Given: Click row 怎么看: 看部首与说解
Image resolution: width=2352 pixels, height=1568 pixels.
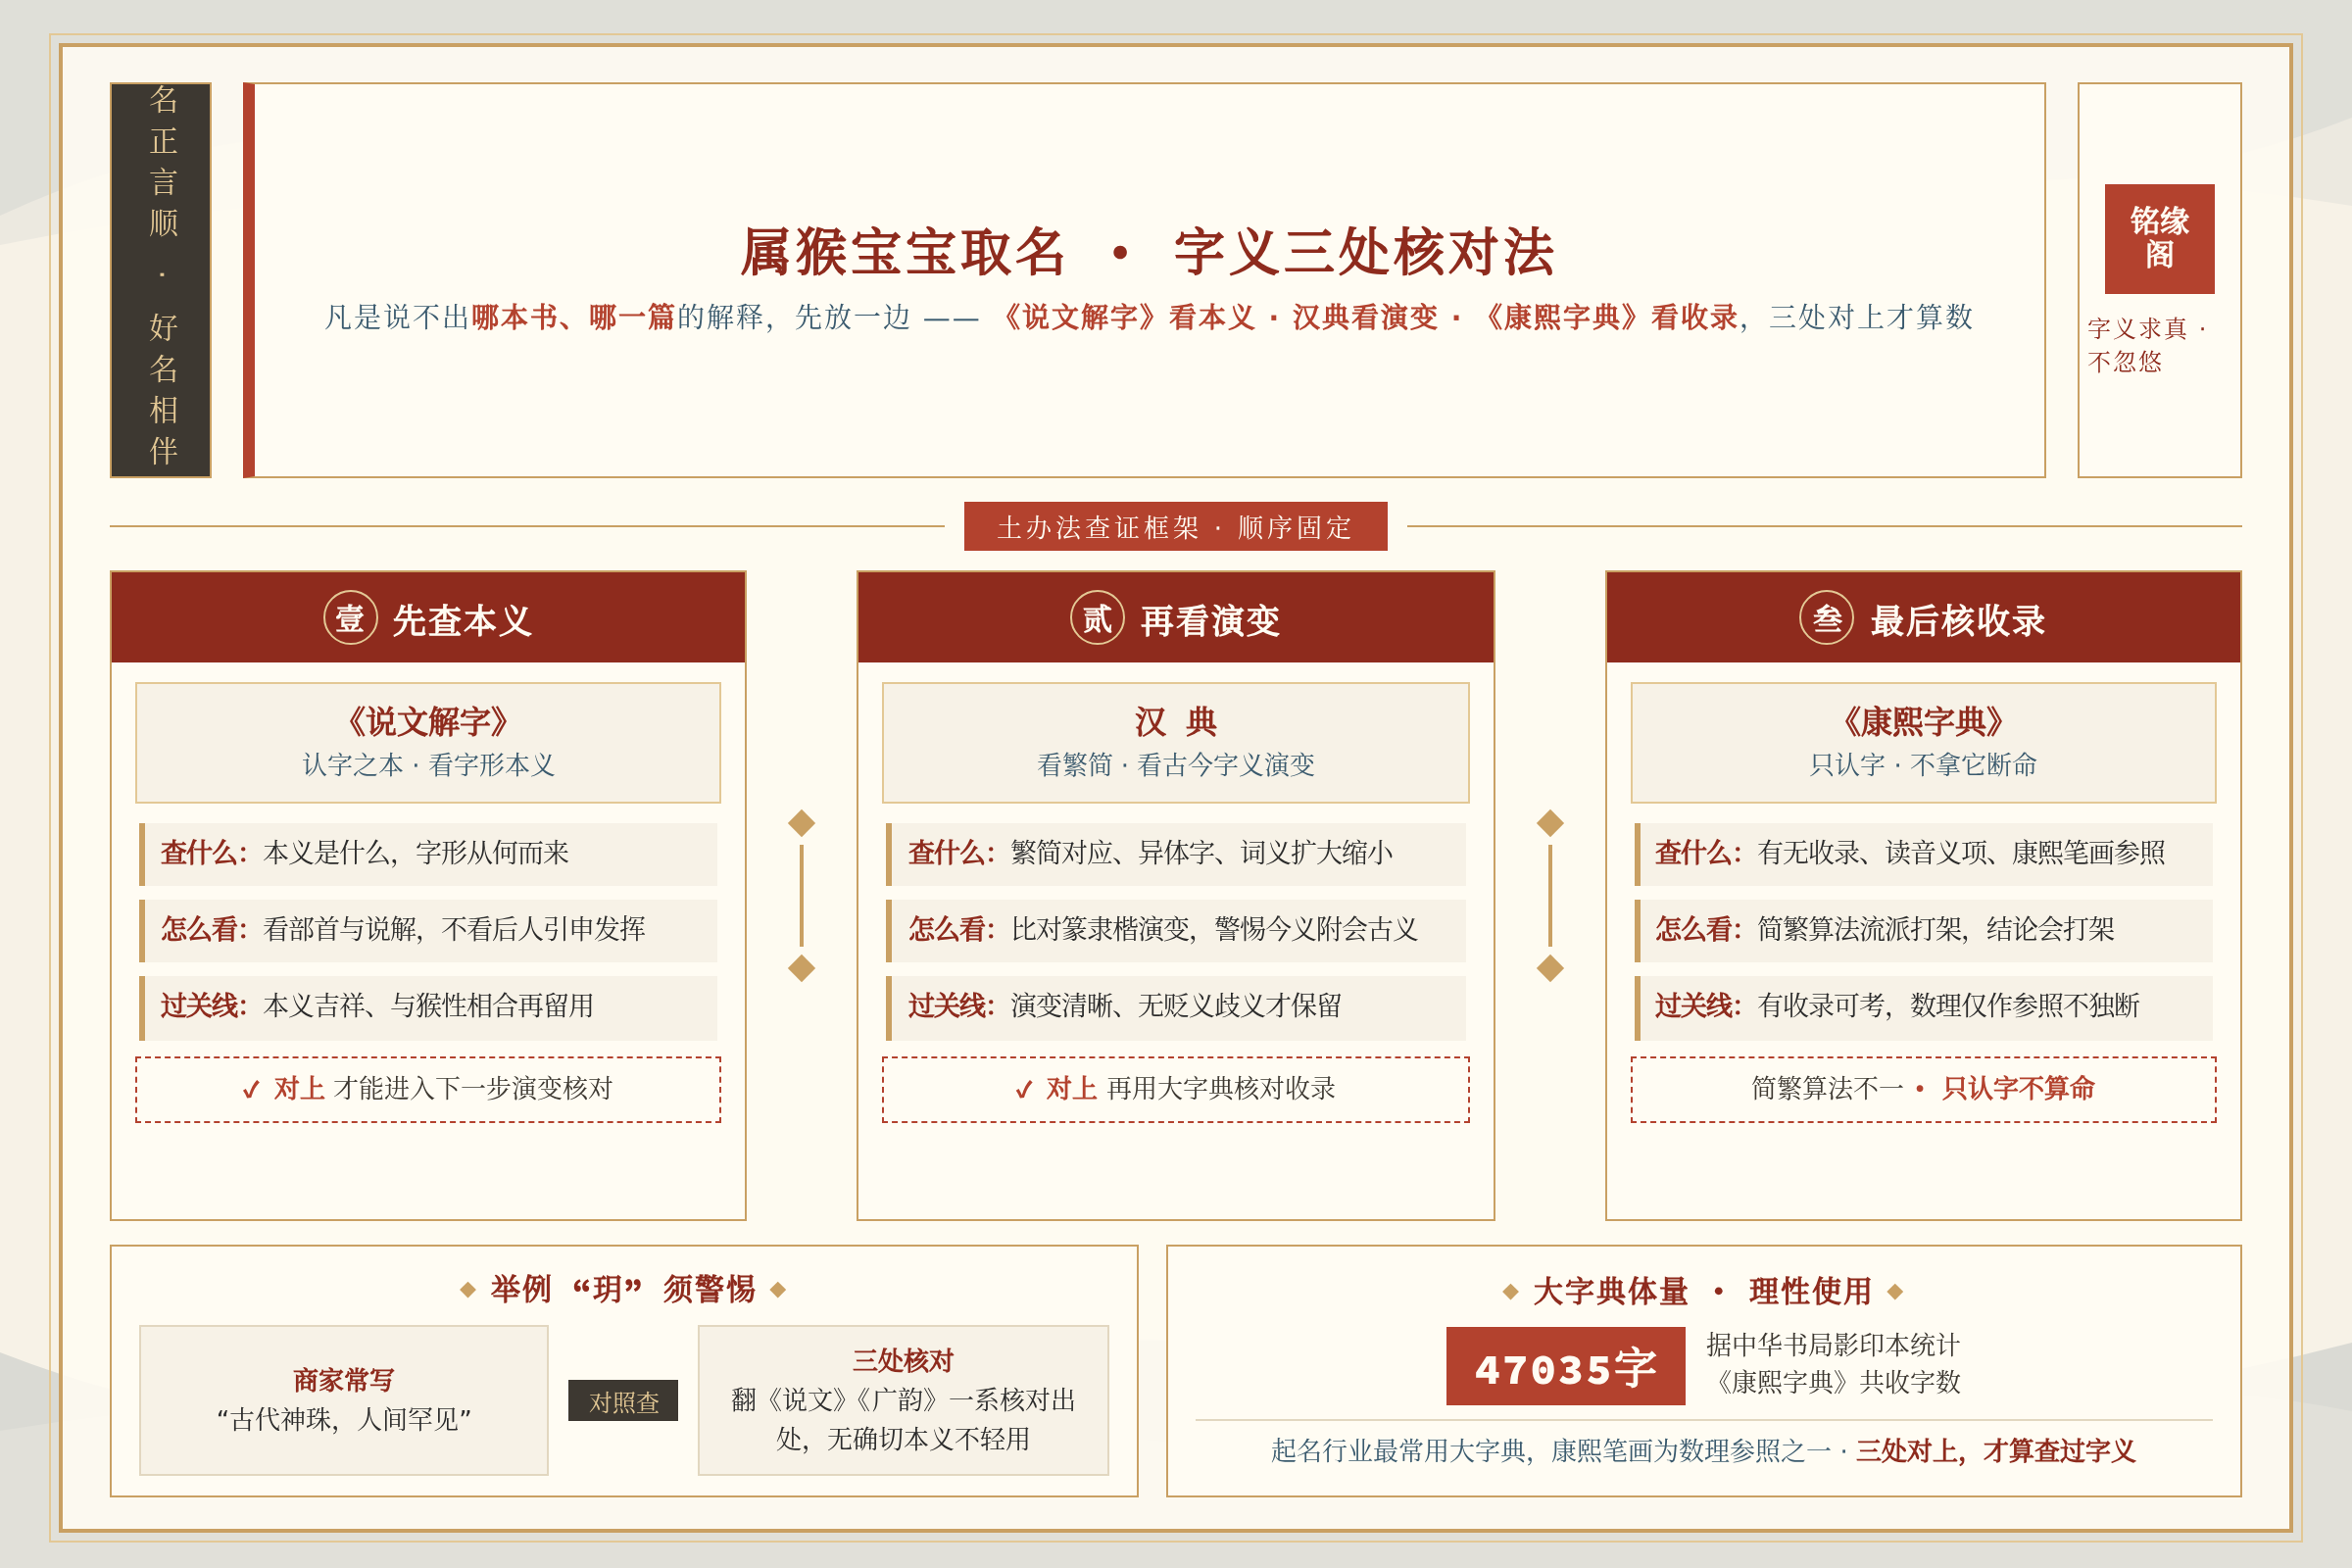Looking at the screenshot, I should click(428, 930).
